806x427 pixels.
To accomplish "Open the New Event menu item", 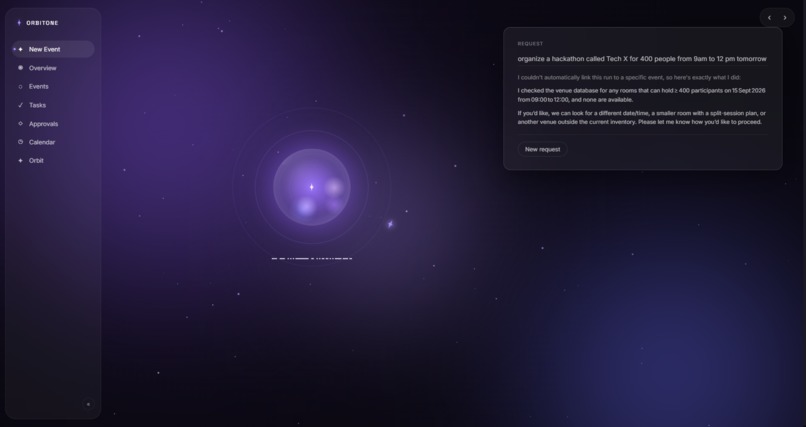I will [x=53, y=49].
